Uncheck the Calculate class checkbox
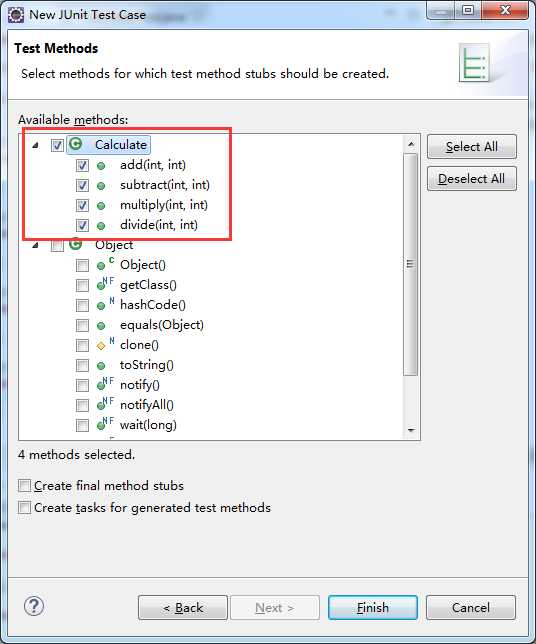This screenshot has width=536, height=644. click(57, 145)
